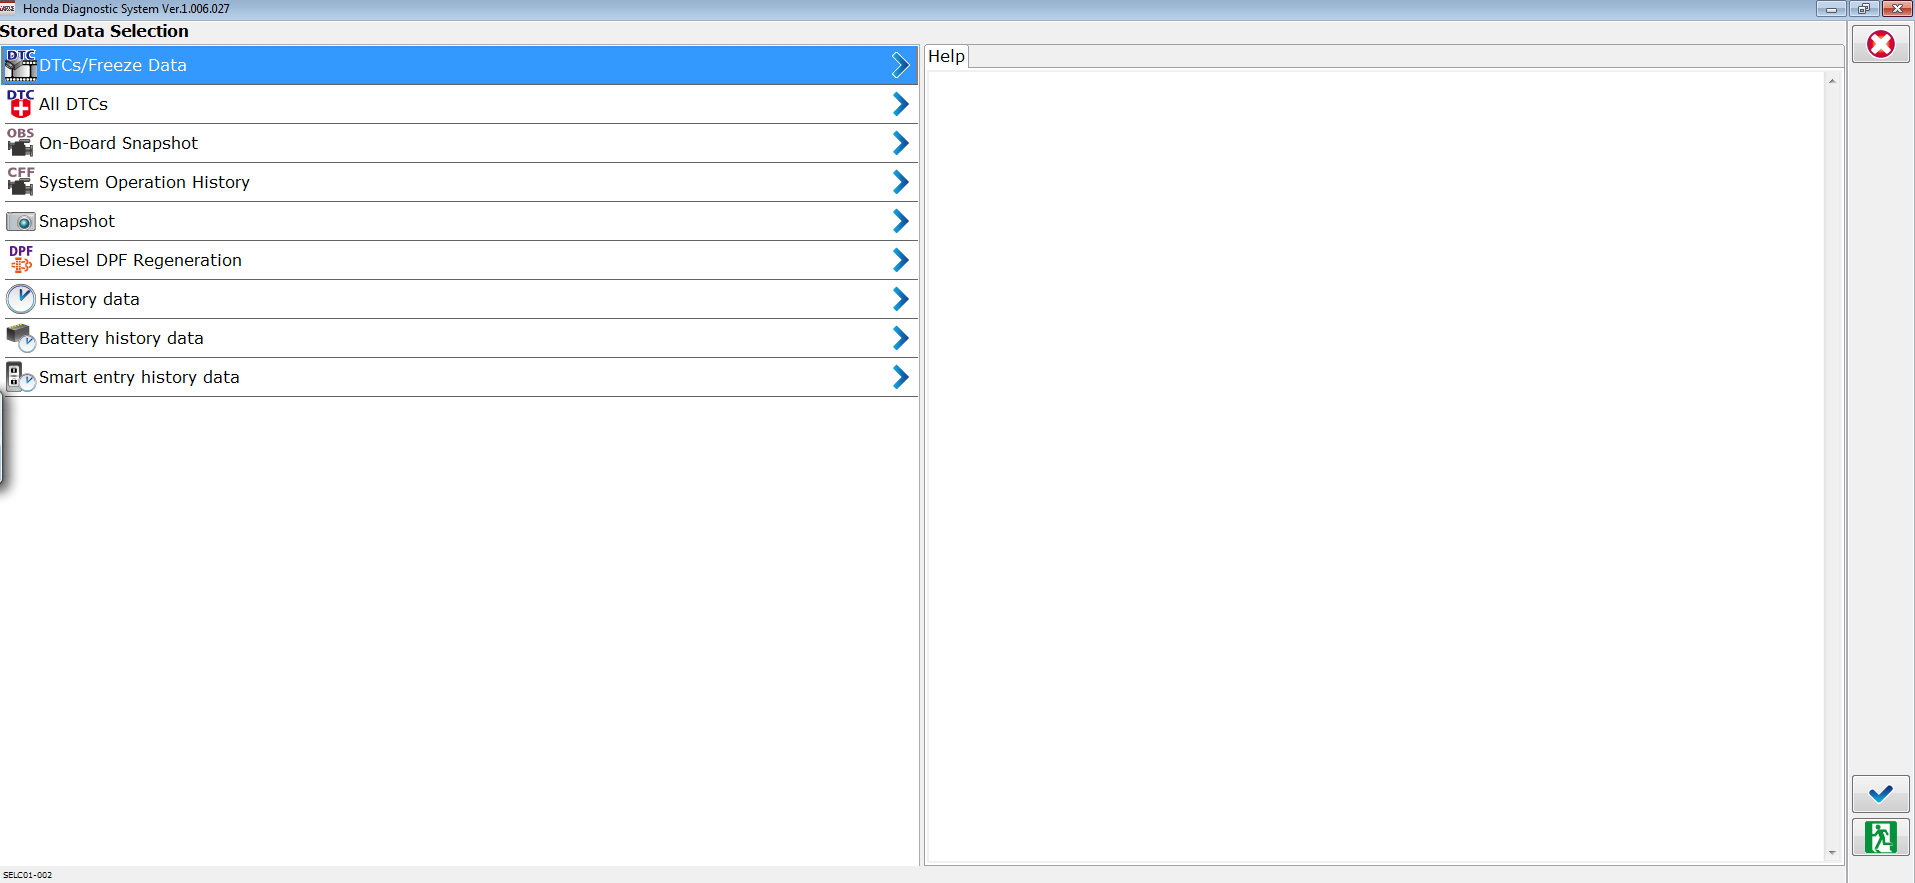The height and width of the screenshot is (883, 1915).
Task: Click the Diesel DPF Regeneration icon
Action: point(20,260)
